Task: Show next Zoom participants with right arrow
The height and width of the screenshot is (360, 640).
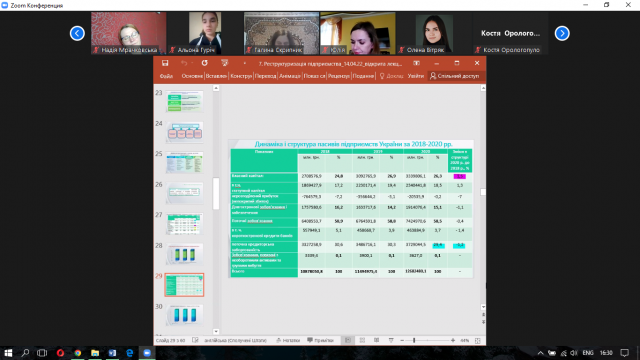Action: point(562,33)
